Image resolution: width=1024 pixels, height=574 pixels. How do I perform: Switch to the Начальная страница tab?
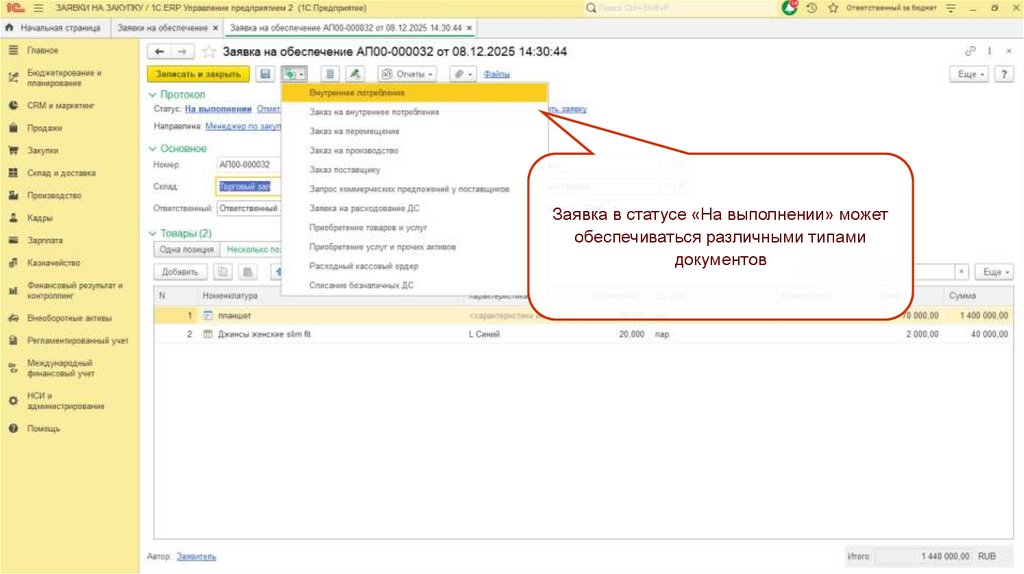[55, 27]
